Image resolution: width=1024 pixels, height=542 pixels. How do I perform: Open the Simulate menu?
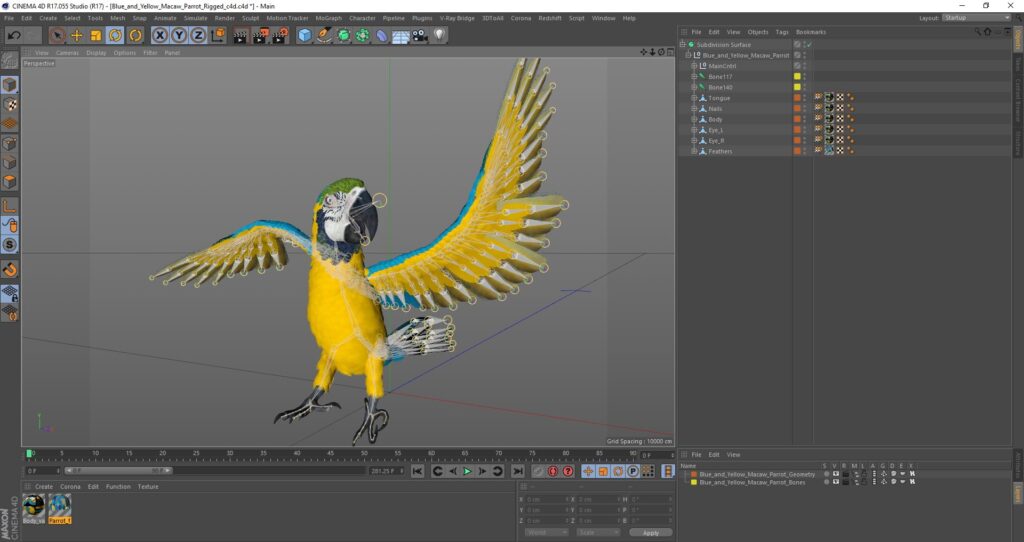(195, 18)
